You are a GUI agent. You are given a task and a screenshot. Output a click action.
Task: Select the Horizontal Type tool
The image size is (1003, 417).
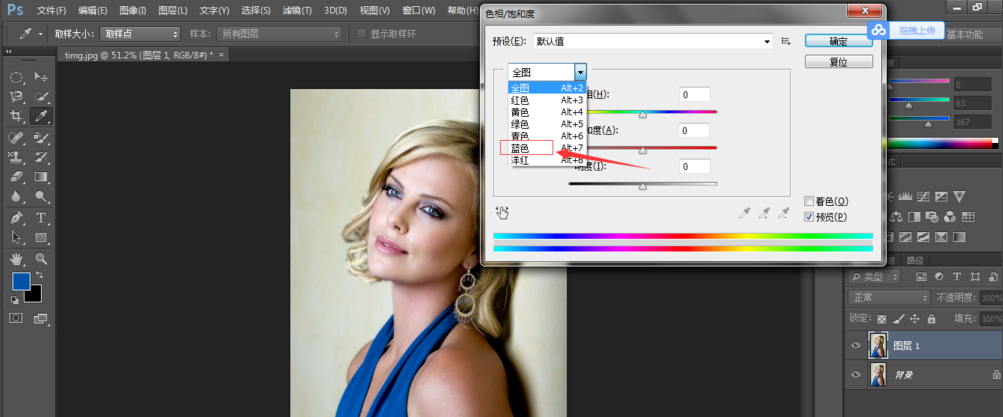tap(41, 218)
